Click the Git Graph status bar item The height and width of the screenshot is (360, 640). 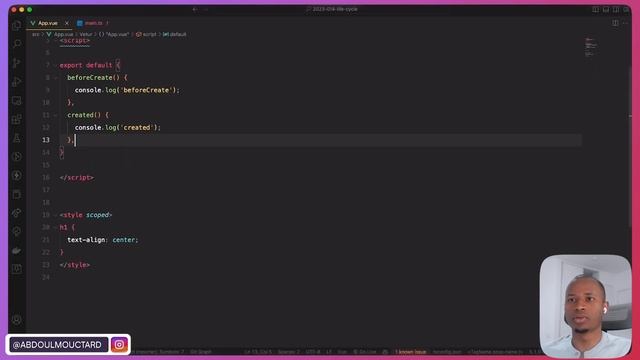click(201, 352)
